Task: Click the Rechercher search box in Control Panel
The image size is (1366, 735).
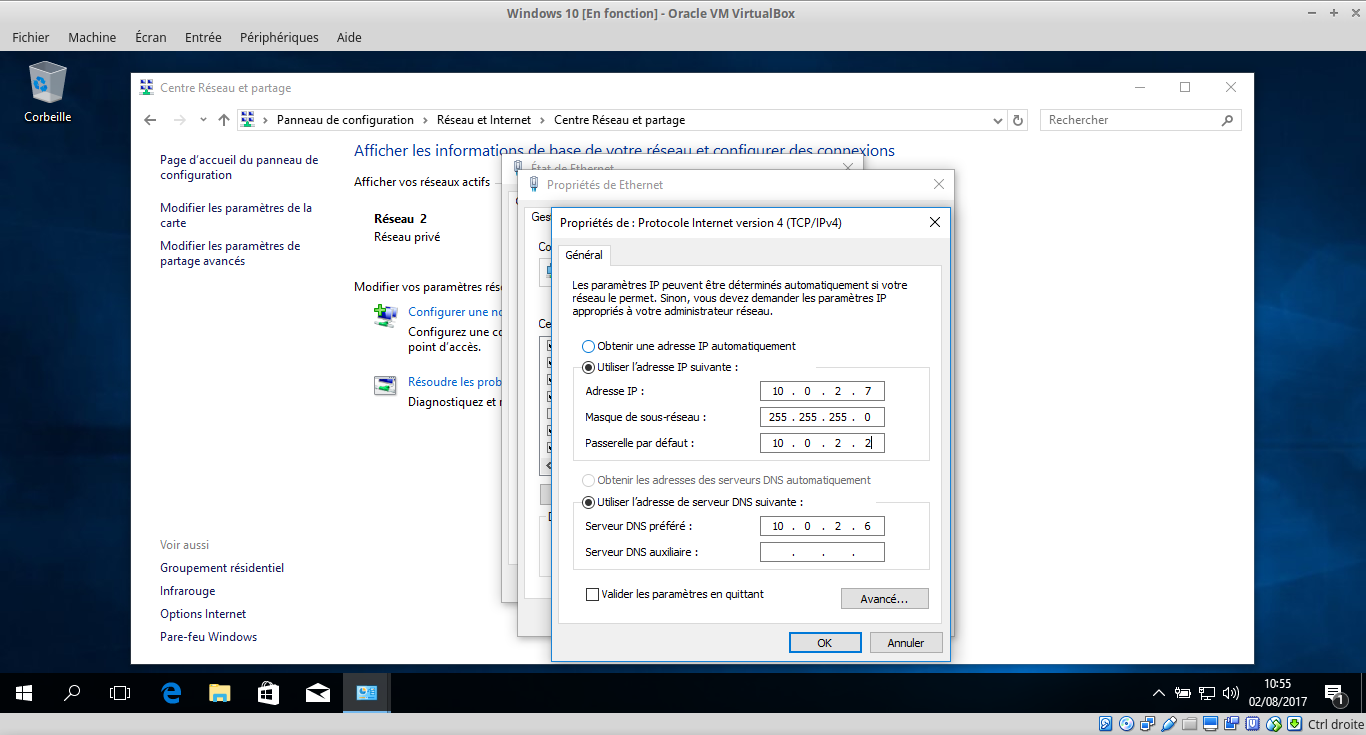Action: (1140, 120)
